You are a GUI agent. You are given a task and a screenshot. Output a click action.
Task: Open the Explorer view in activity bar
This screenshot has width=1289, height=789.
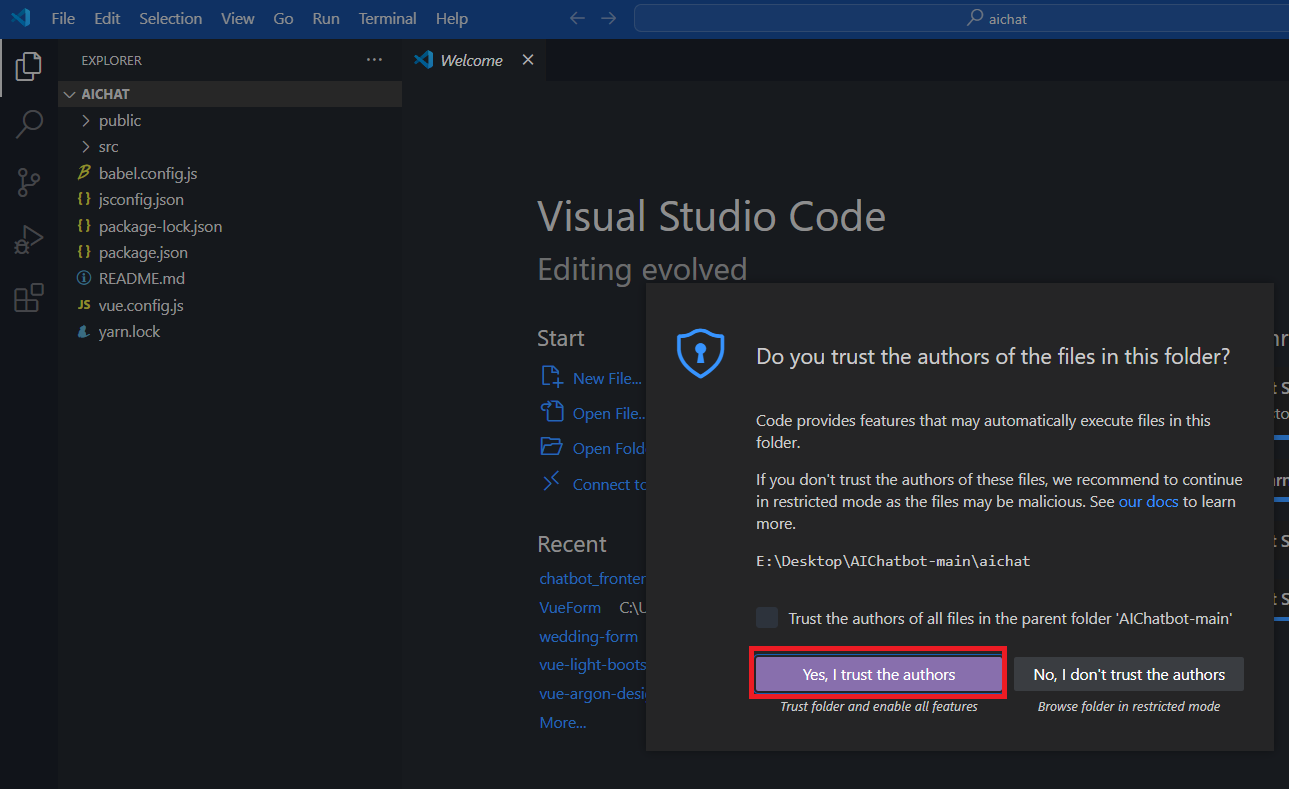pyautogui.click(x=29, y=67)
